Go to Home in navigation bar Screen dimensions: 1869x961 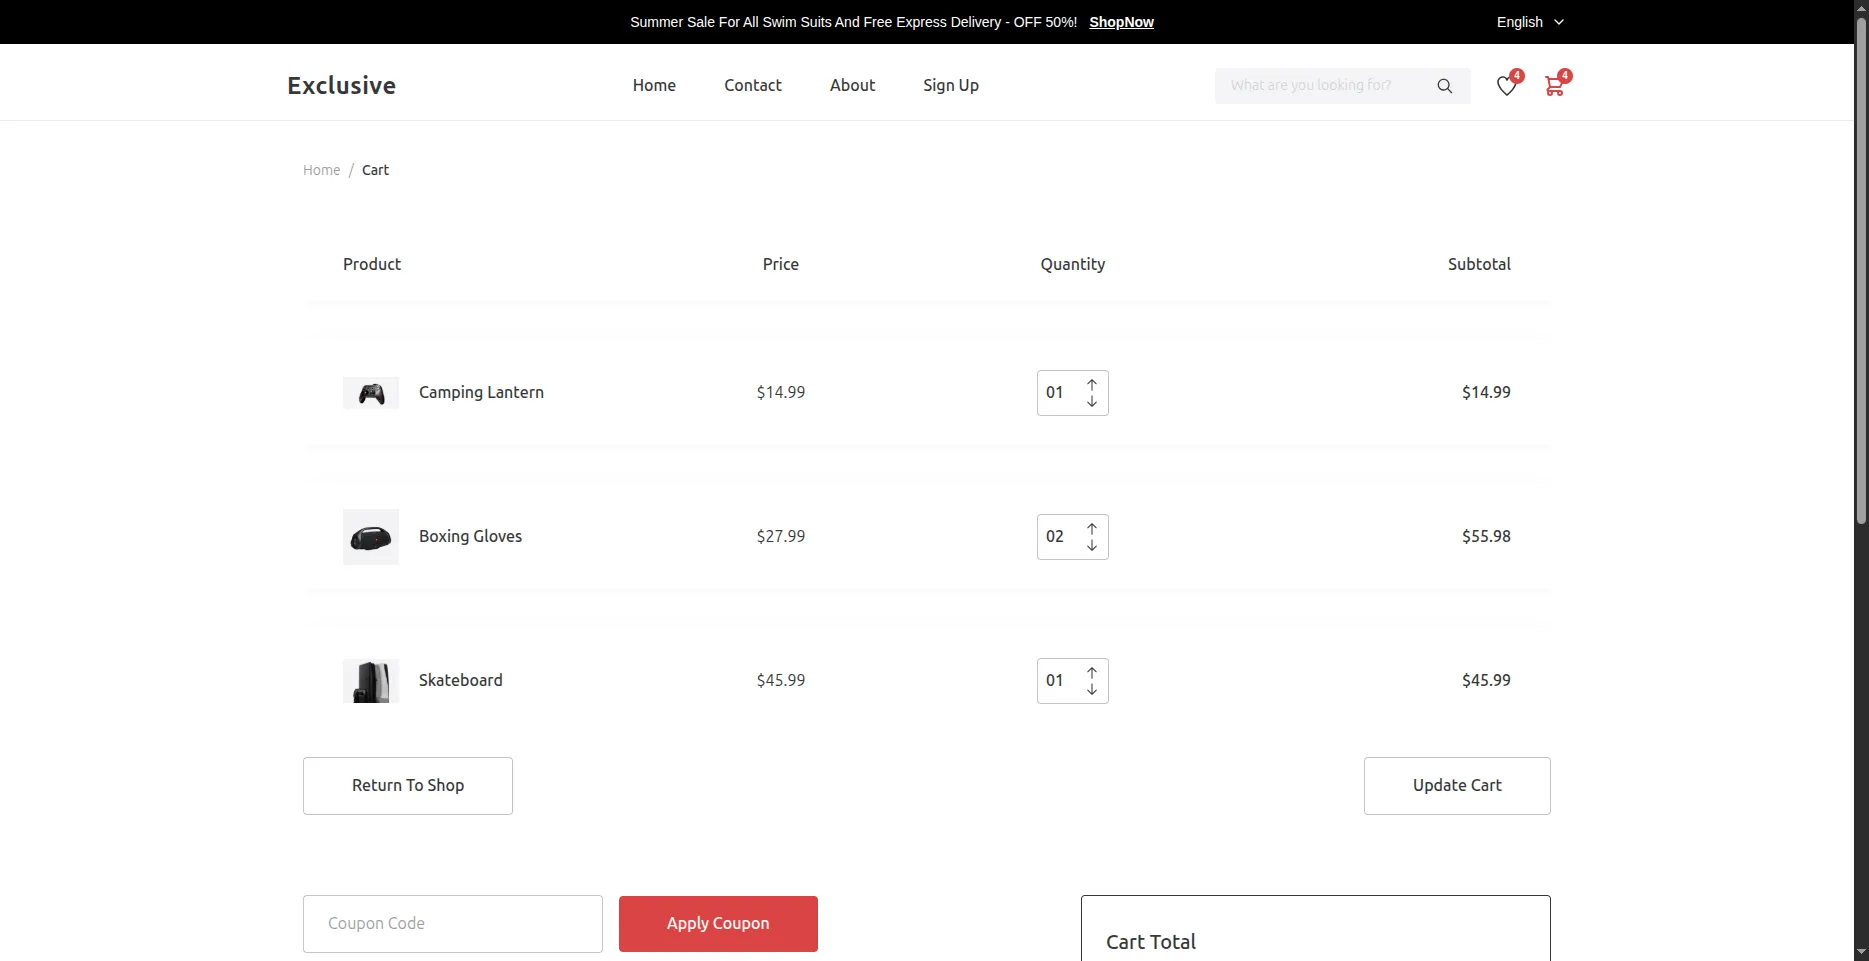654,85
